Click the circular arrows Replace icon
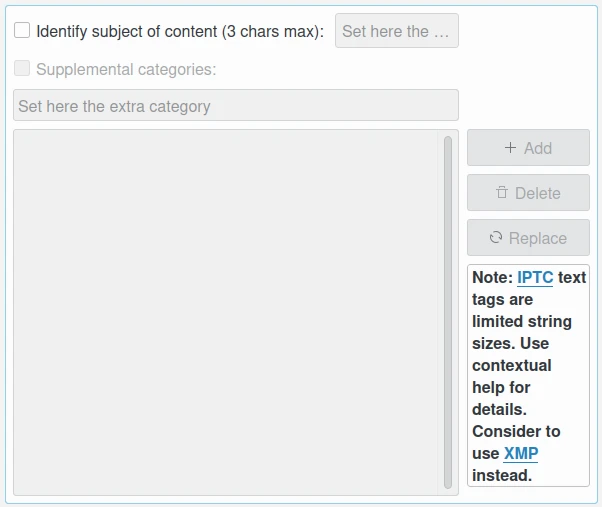Image resolution: width=602 pixels, height=507 pixels. click(495, 238)
